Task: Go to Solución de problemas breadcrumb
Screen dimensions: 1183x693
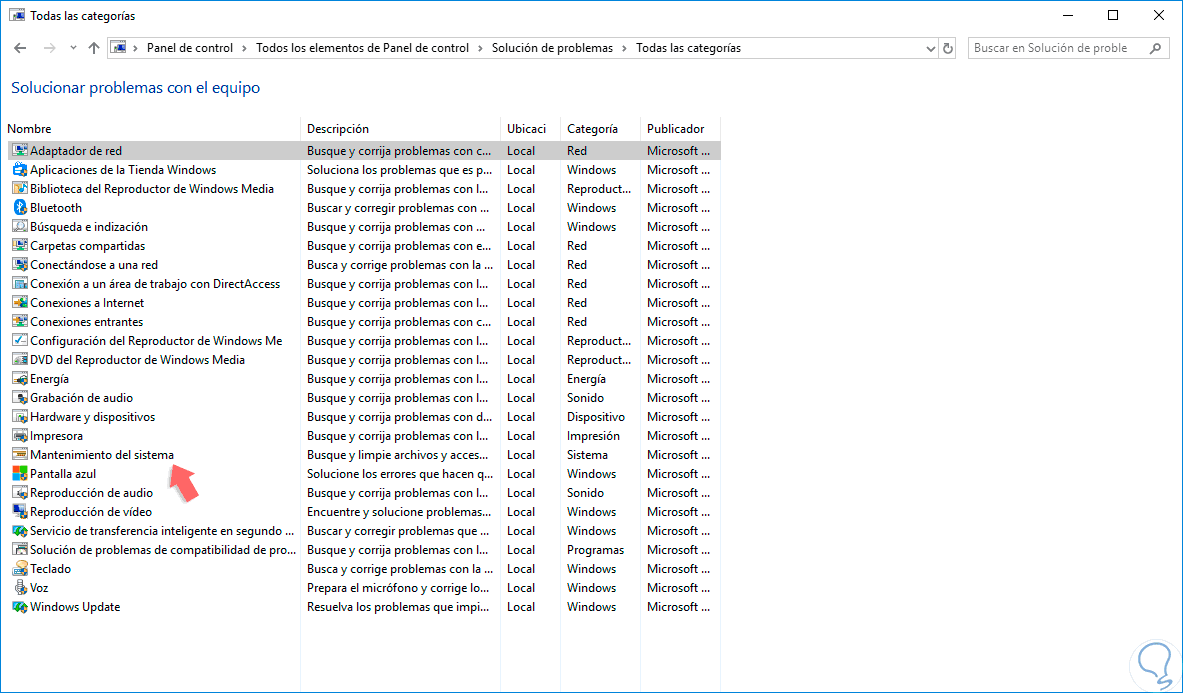Action: pos(552,48)
